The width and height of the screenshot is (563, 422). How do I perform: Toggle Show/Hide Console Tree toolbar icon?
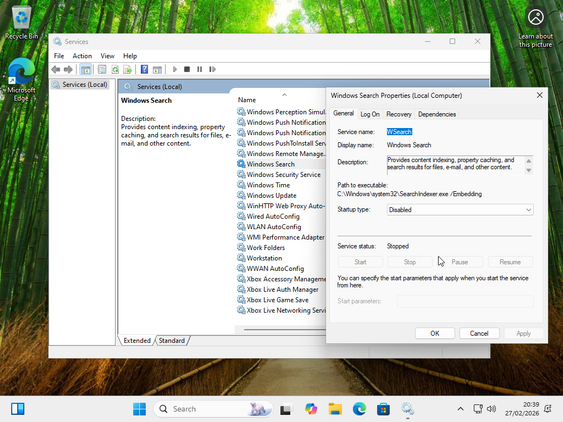coord(85,69)
